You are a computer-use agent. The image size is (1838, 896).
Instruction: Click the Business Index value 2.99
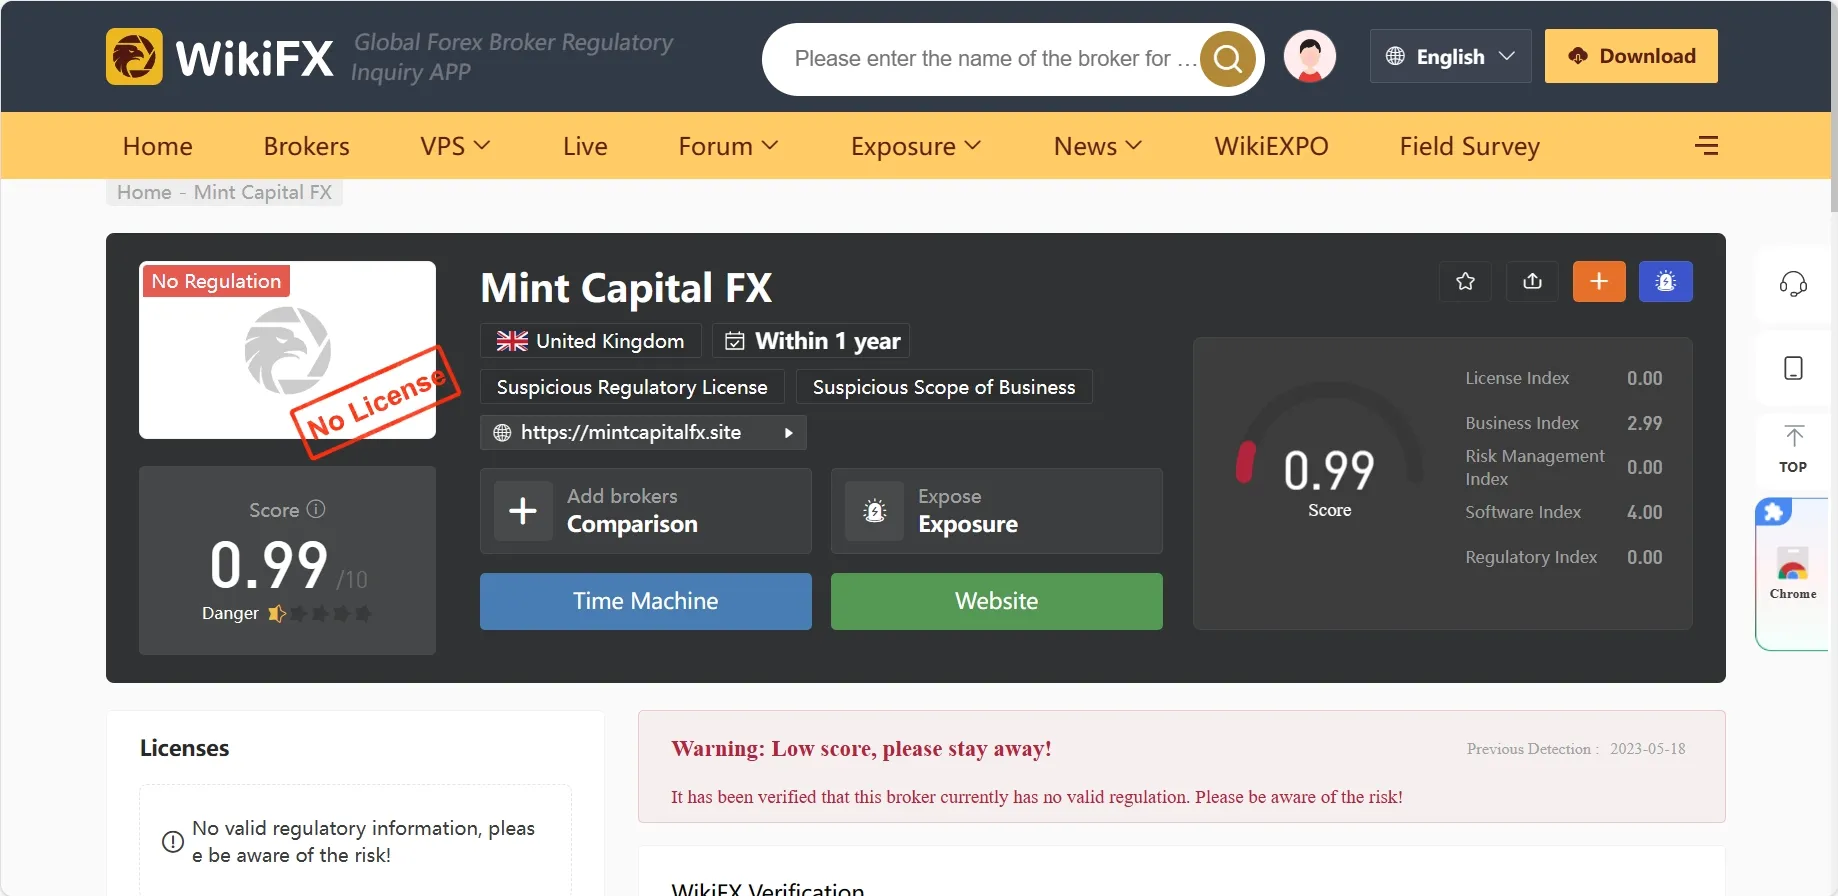tap(1645, 423)
